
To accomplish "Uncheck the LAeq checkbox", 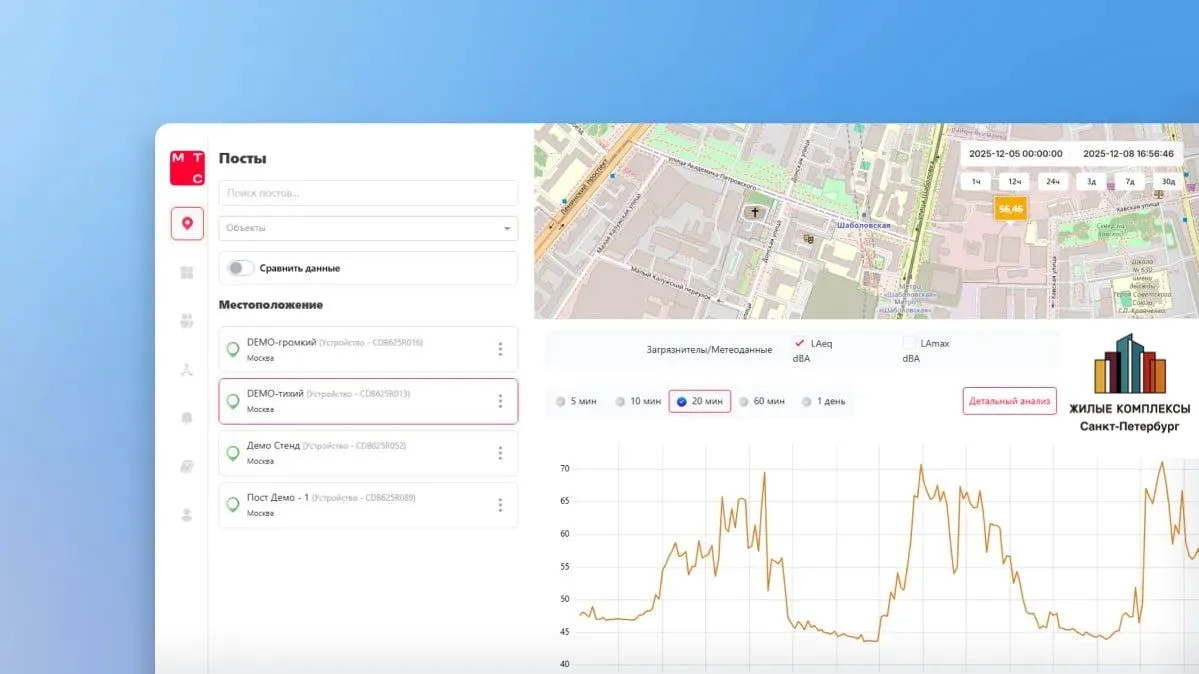I will click(x=799, y=343).
